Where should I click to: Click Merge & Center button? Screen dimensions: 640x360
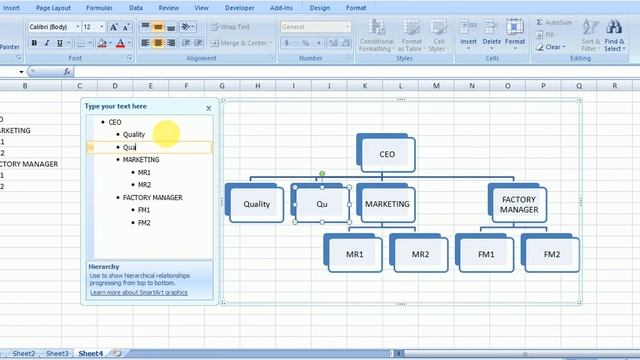click(x=238, y=43)
